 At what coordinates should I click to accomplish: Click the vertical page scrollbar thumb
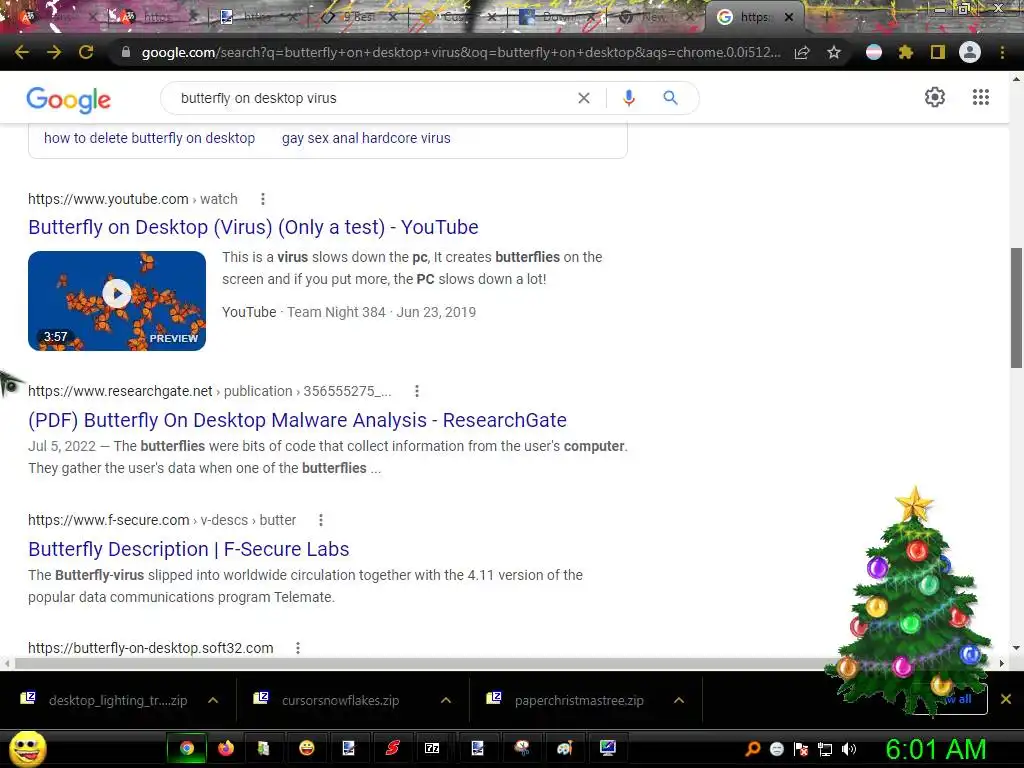point(1016,307)
